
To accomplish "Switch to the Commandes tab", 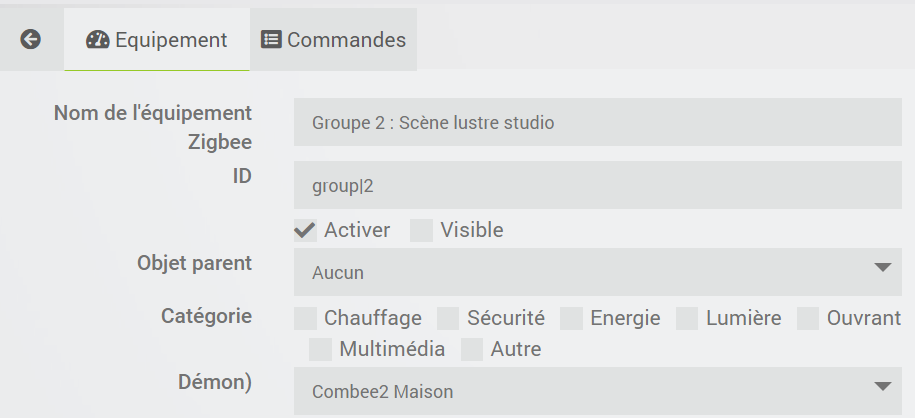I will [x=334, y=40].
